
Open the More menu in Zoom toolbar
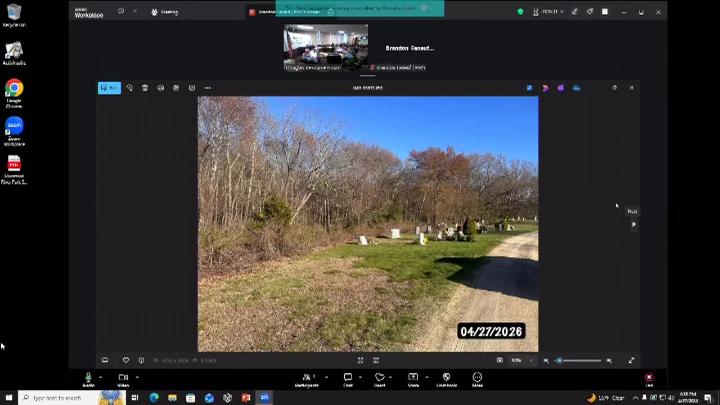(x=477, y=378)
